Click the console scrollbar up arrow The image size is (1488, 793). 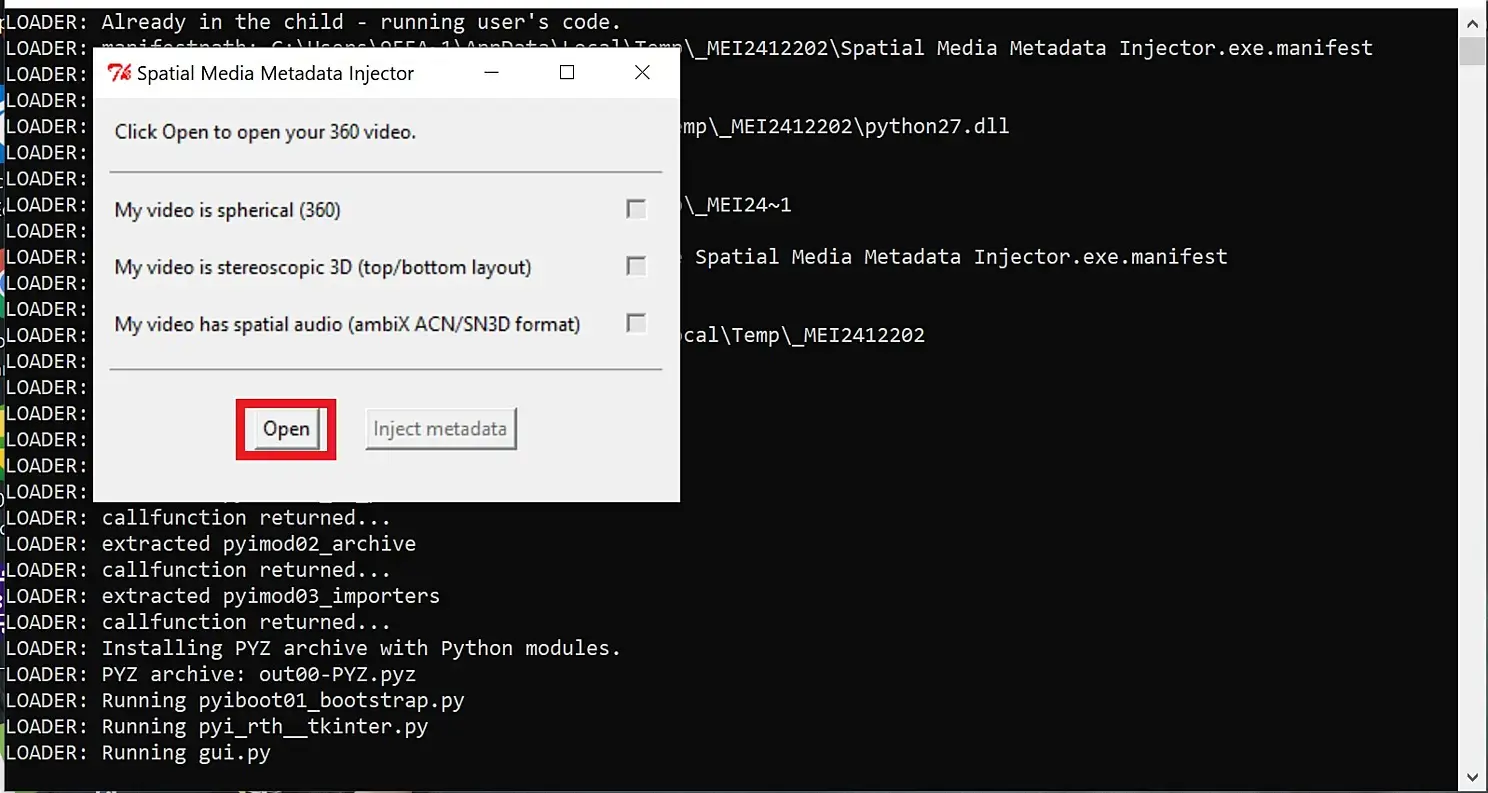(1471, 21)
